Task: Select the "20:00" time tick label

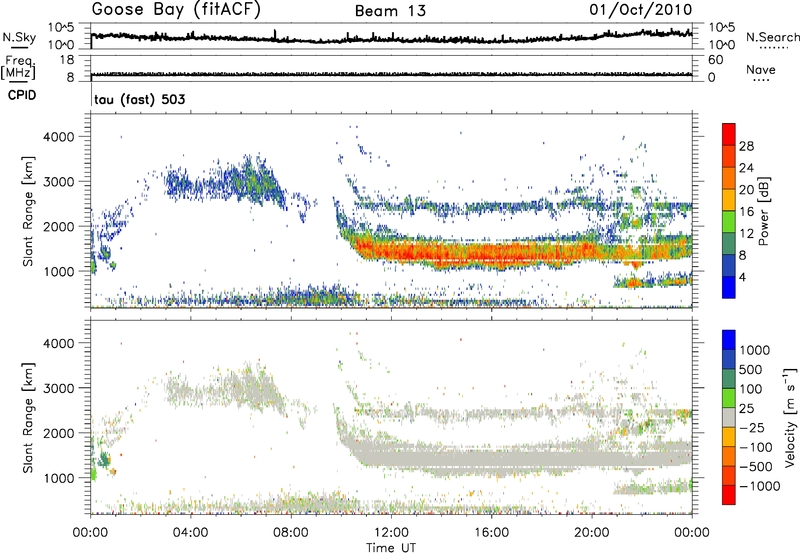Action: coord(591,533)
